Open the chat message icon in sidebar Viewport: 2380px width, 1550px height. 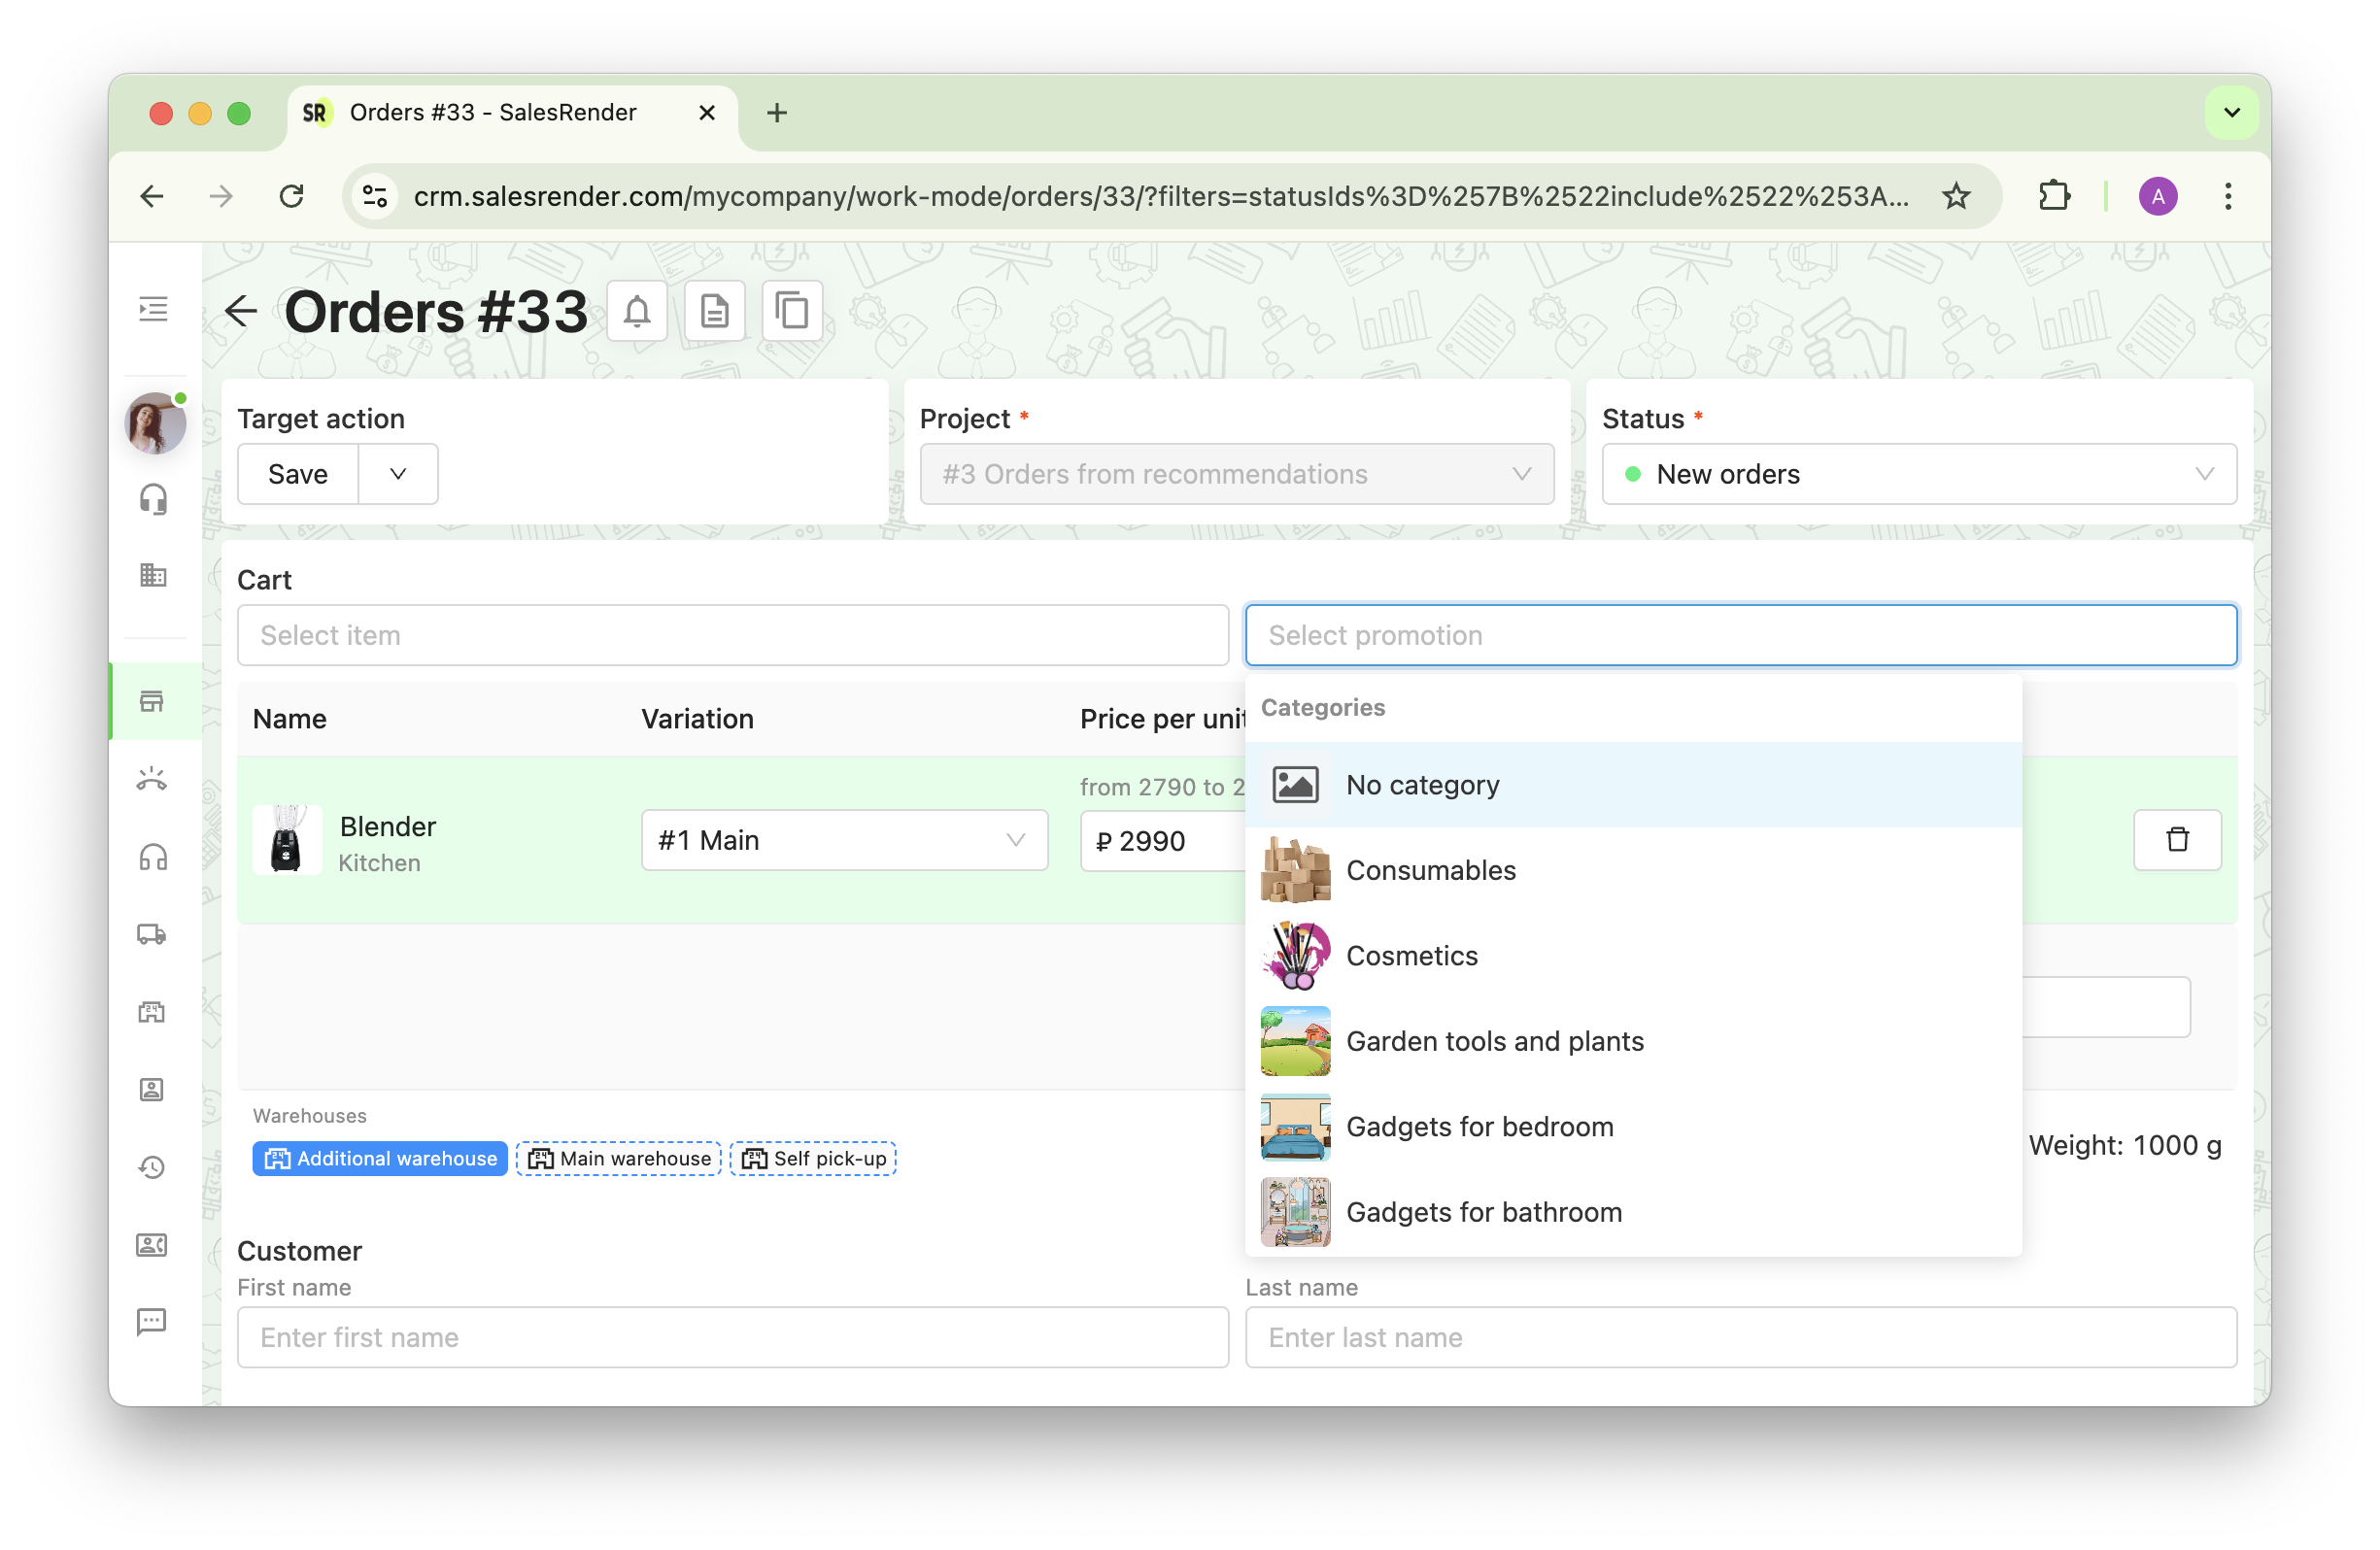pyautogui.click(x=152, y=1322)
